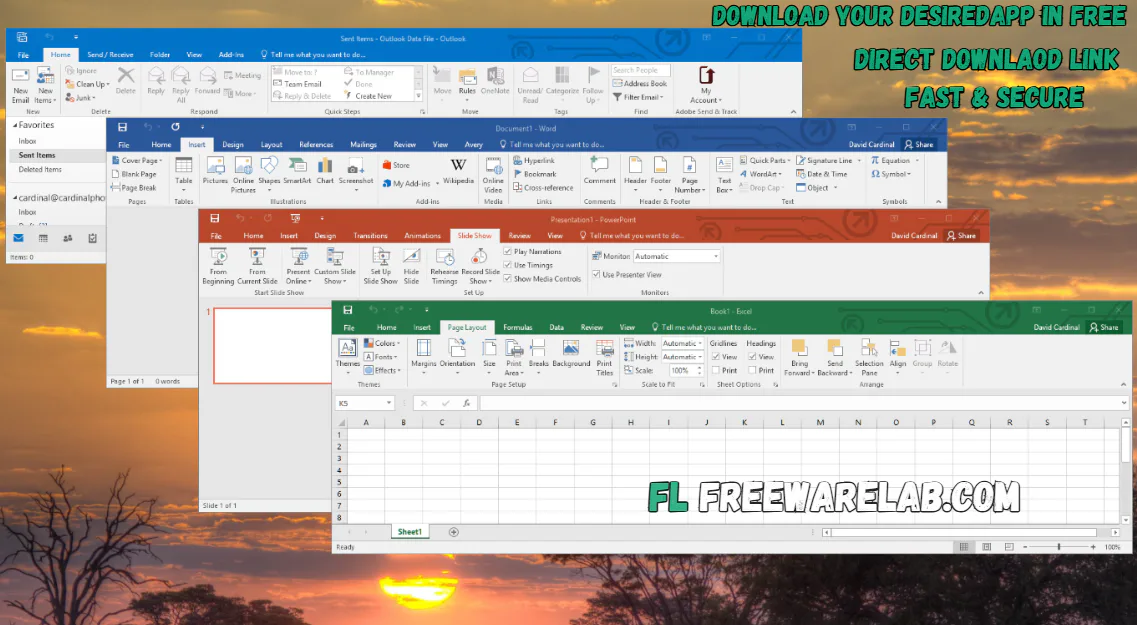Switch to the Formulas tab in Excel
Viewport: 1137px width, 625px height.
(x=518, y=326)
